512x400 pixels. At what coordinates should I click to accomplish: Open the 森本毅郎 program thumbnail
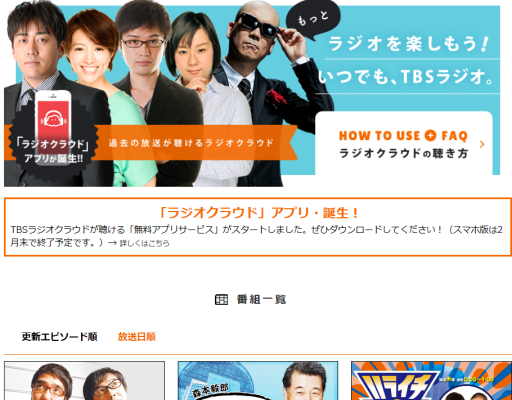(x=258, y=381)
